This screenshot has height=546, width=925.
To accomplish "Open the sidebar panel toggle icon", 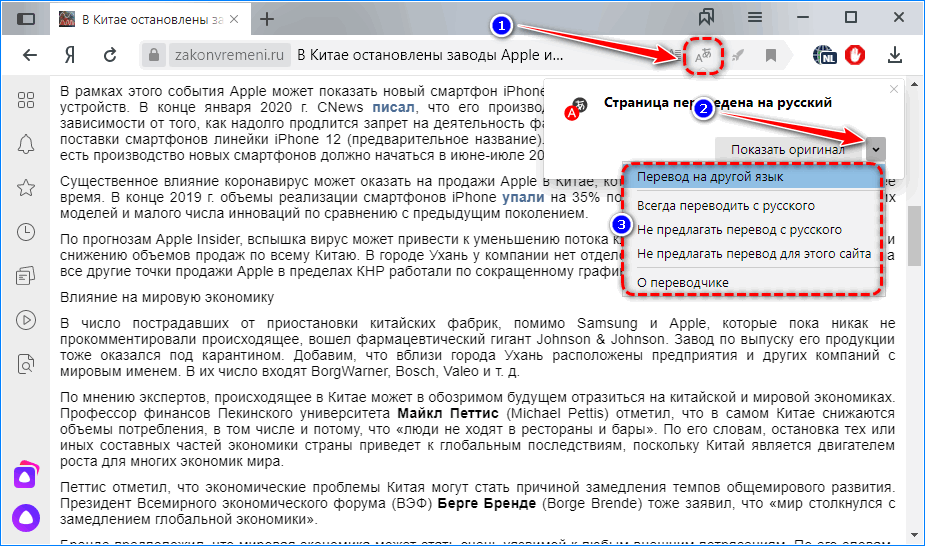I will (x=25, y=19).
